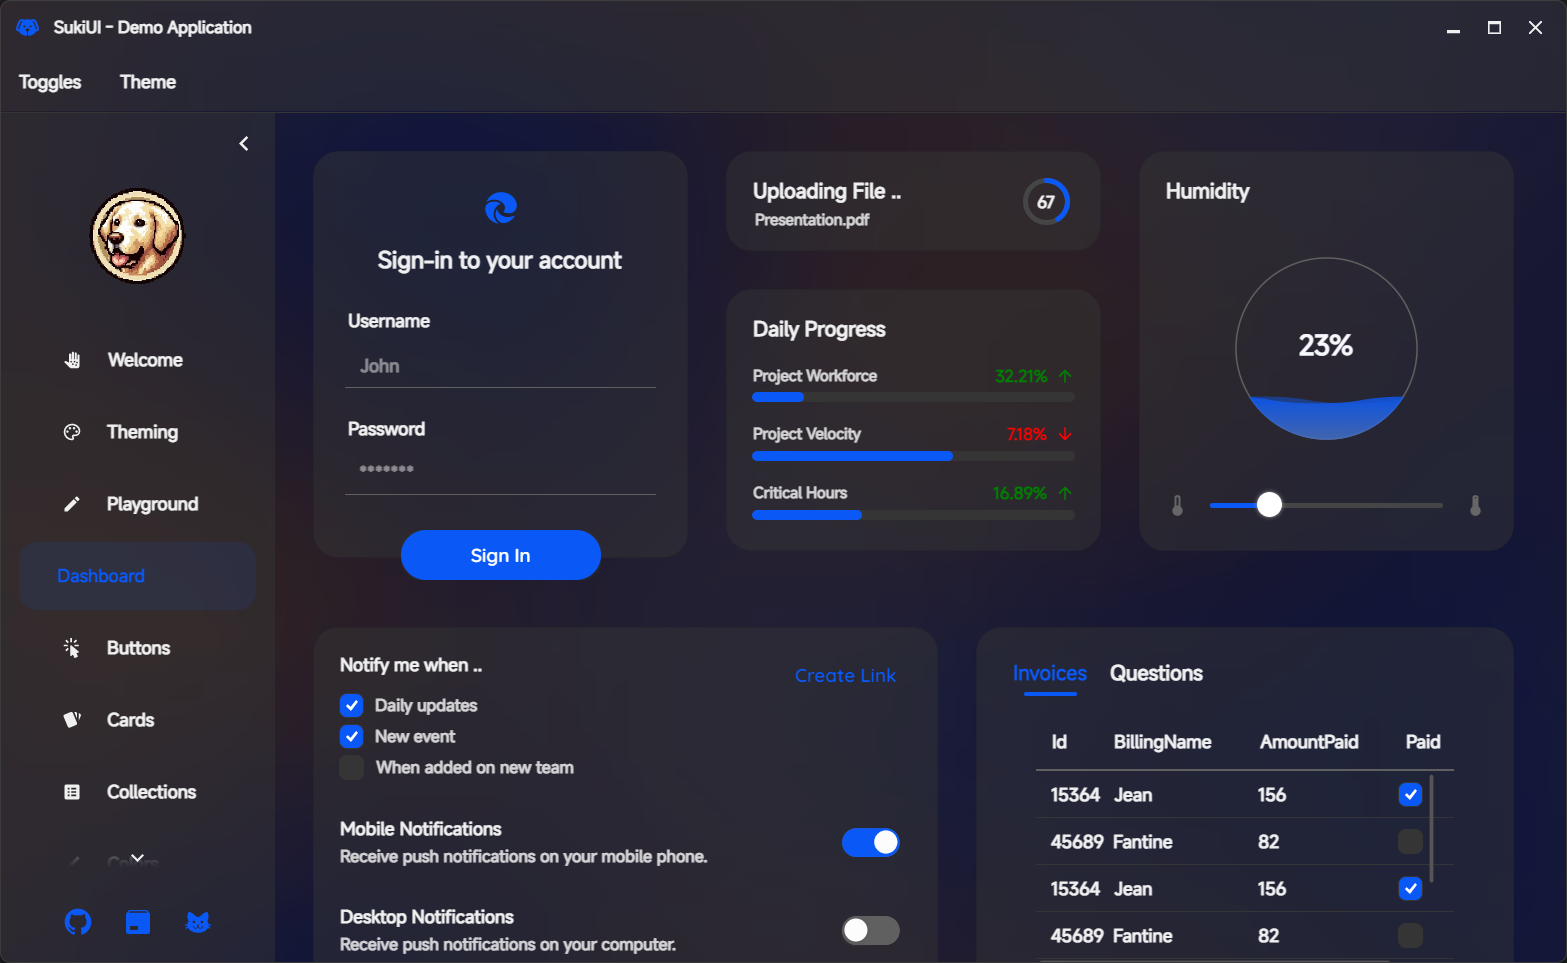Click the '7.18%' velocity value
The width and height of the screenshot is (1567, 963).
click(x=1027, y=434)
